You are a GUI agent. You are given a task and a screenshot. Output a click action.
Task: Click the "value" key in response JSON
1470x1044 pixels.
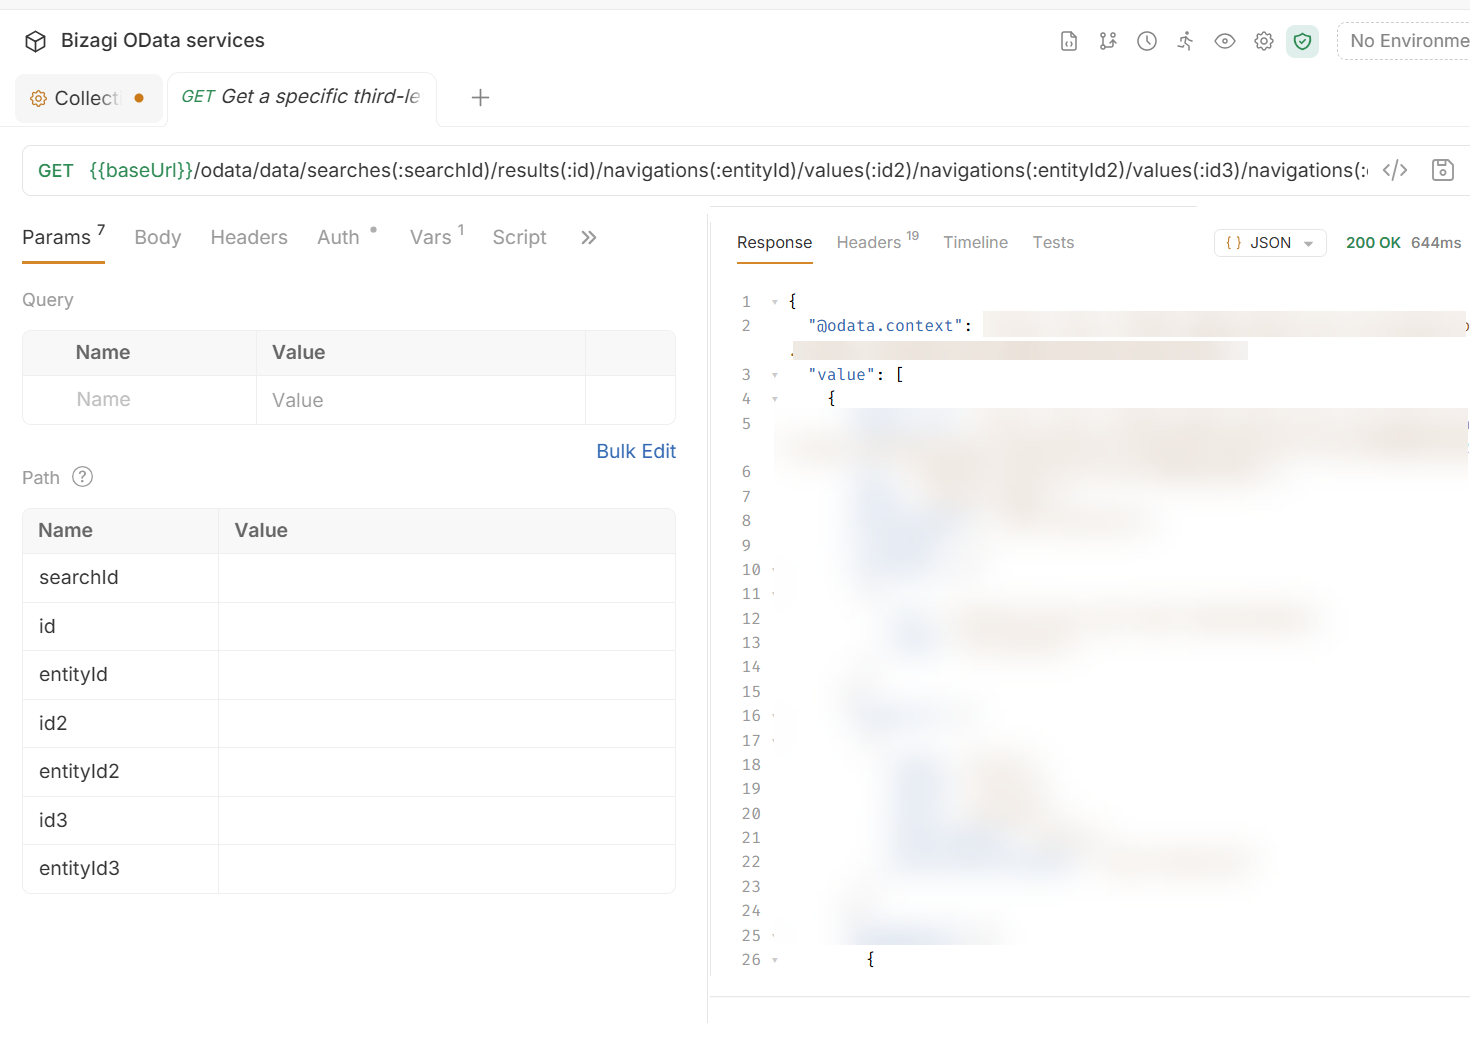[841, 375]
